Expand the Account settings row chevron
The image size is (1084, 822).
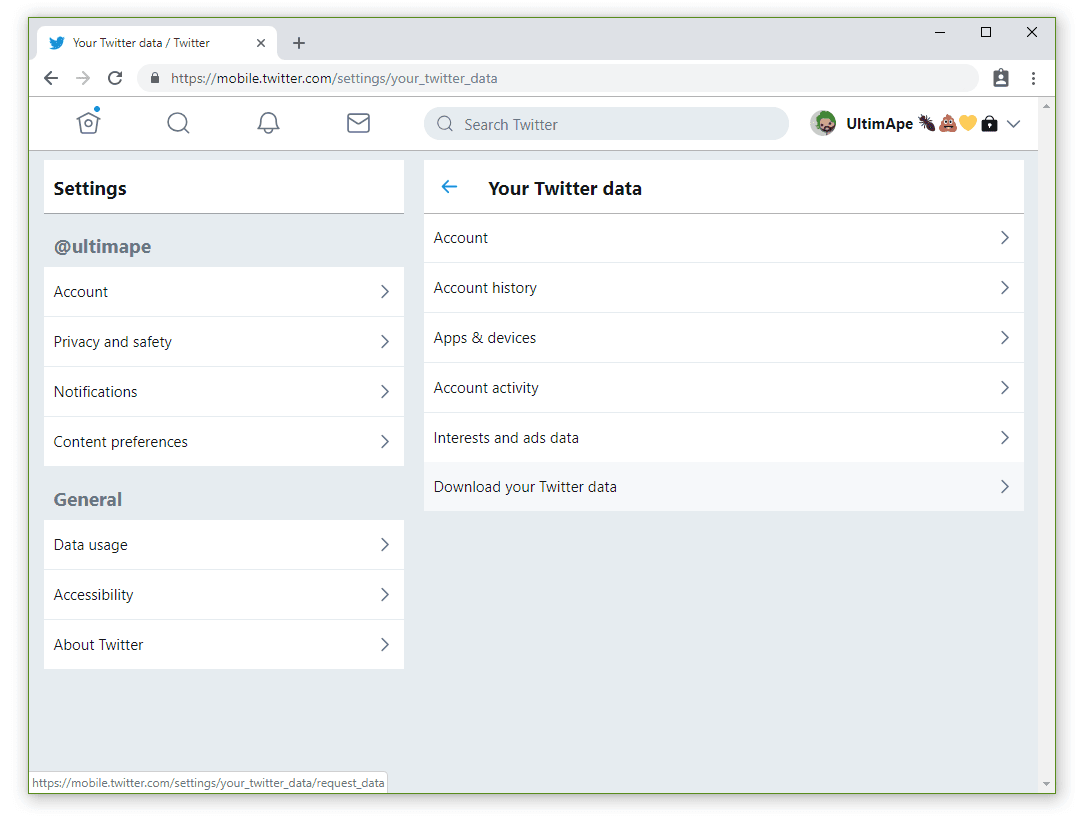pos(384,291)
